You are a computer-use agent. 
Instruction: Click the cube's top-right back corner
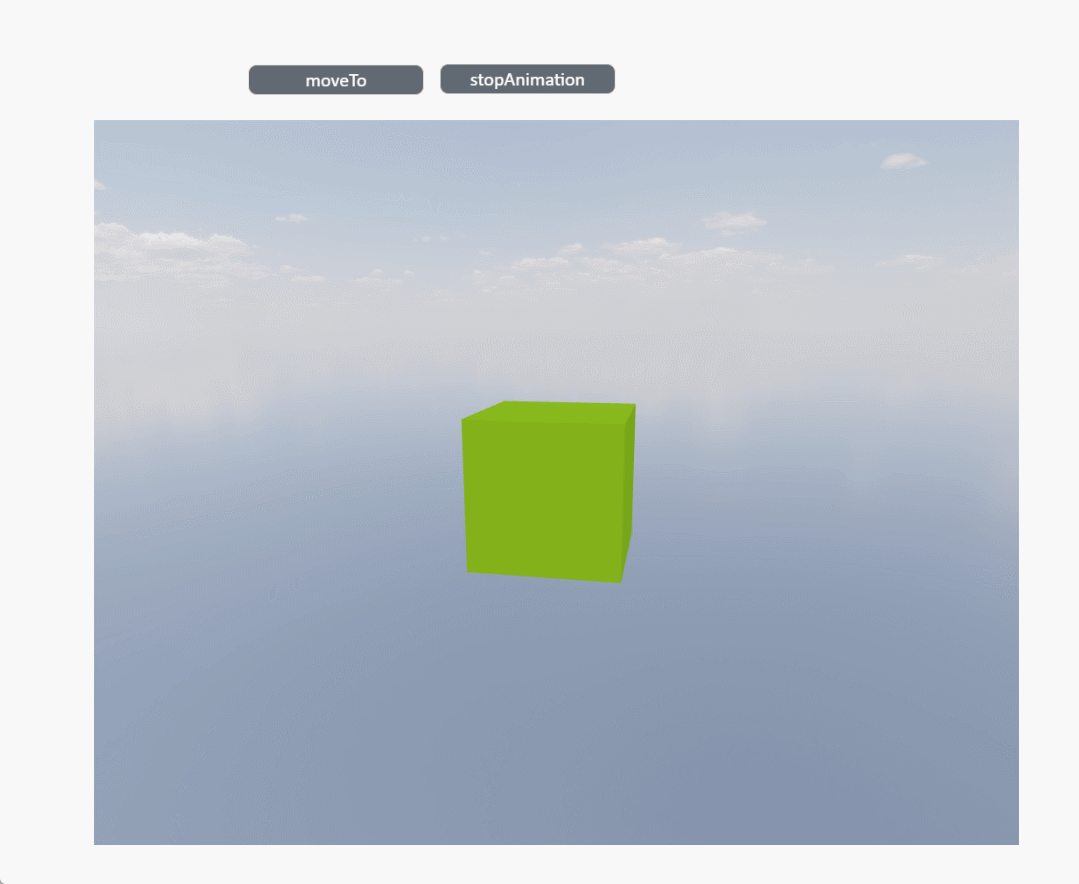(635, 404)
